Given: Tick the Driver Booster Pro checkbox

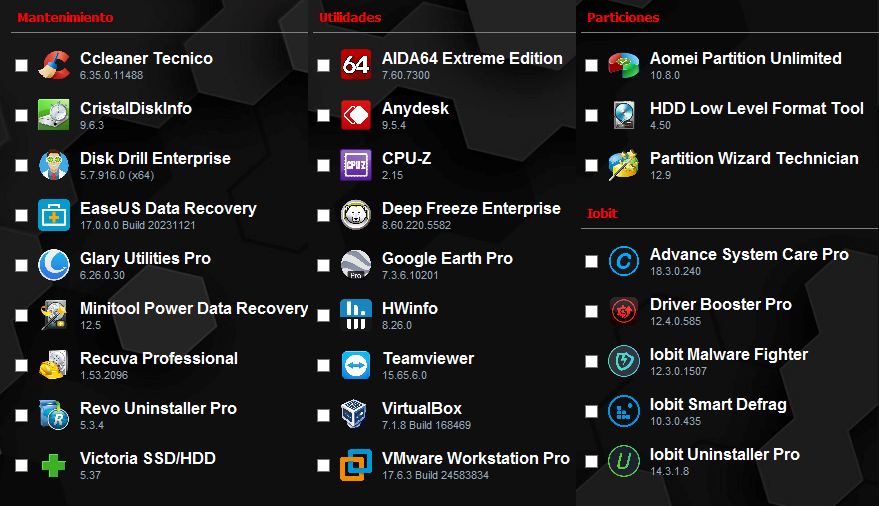Looking at the screenshot, I should tap(591, 312).
